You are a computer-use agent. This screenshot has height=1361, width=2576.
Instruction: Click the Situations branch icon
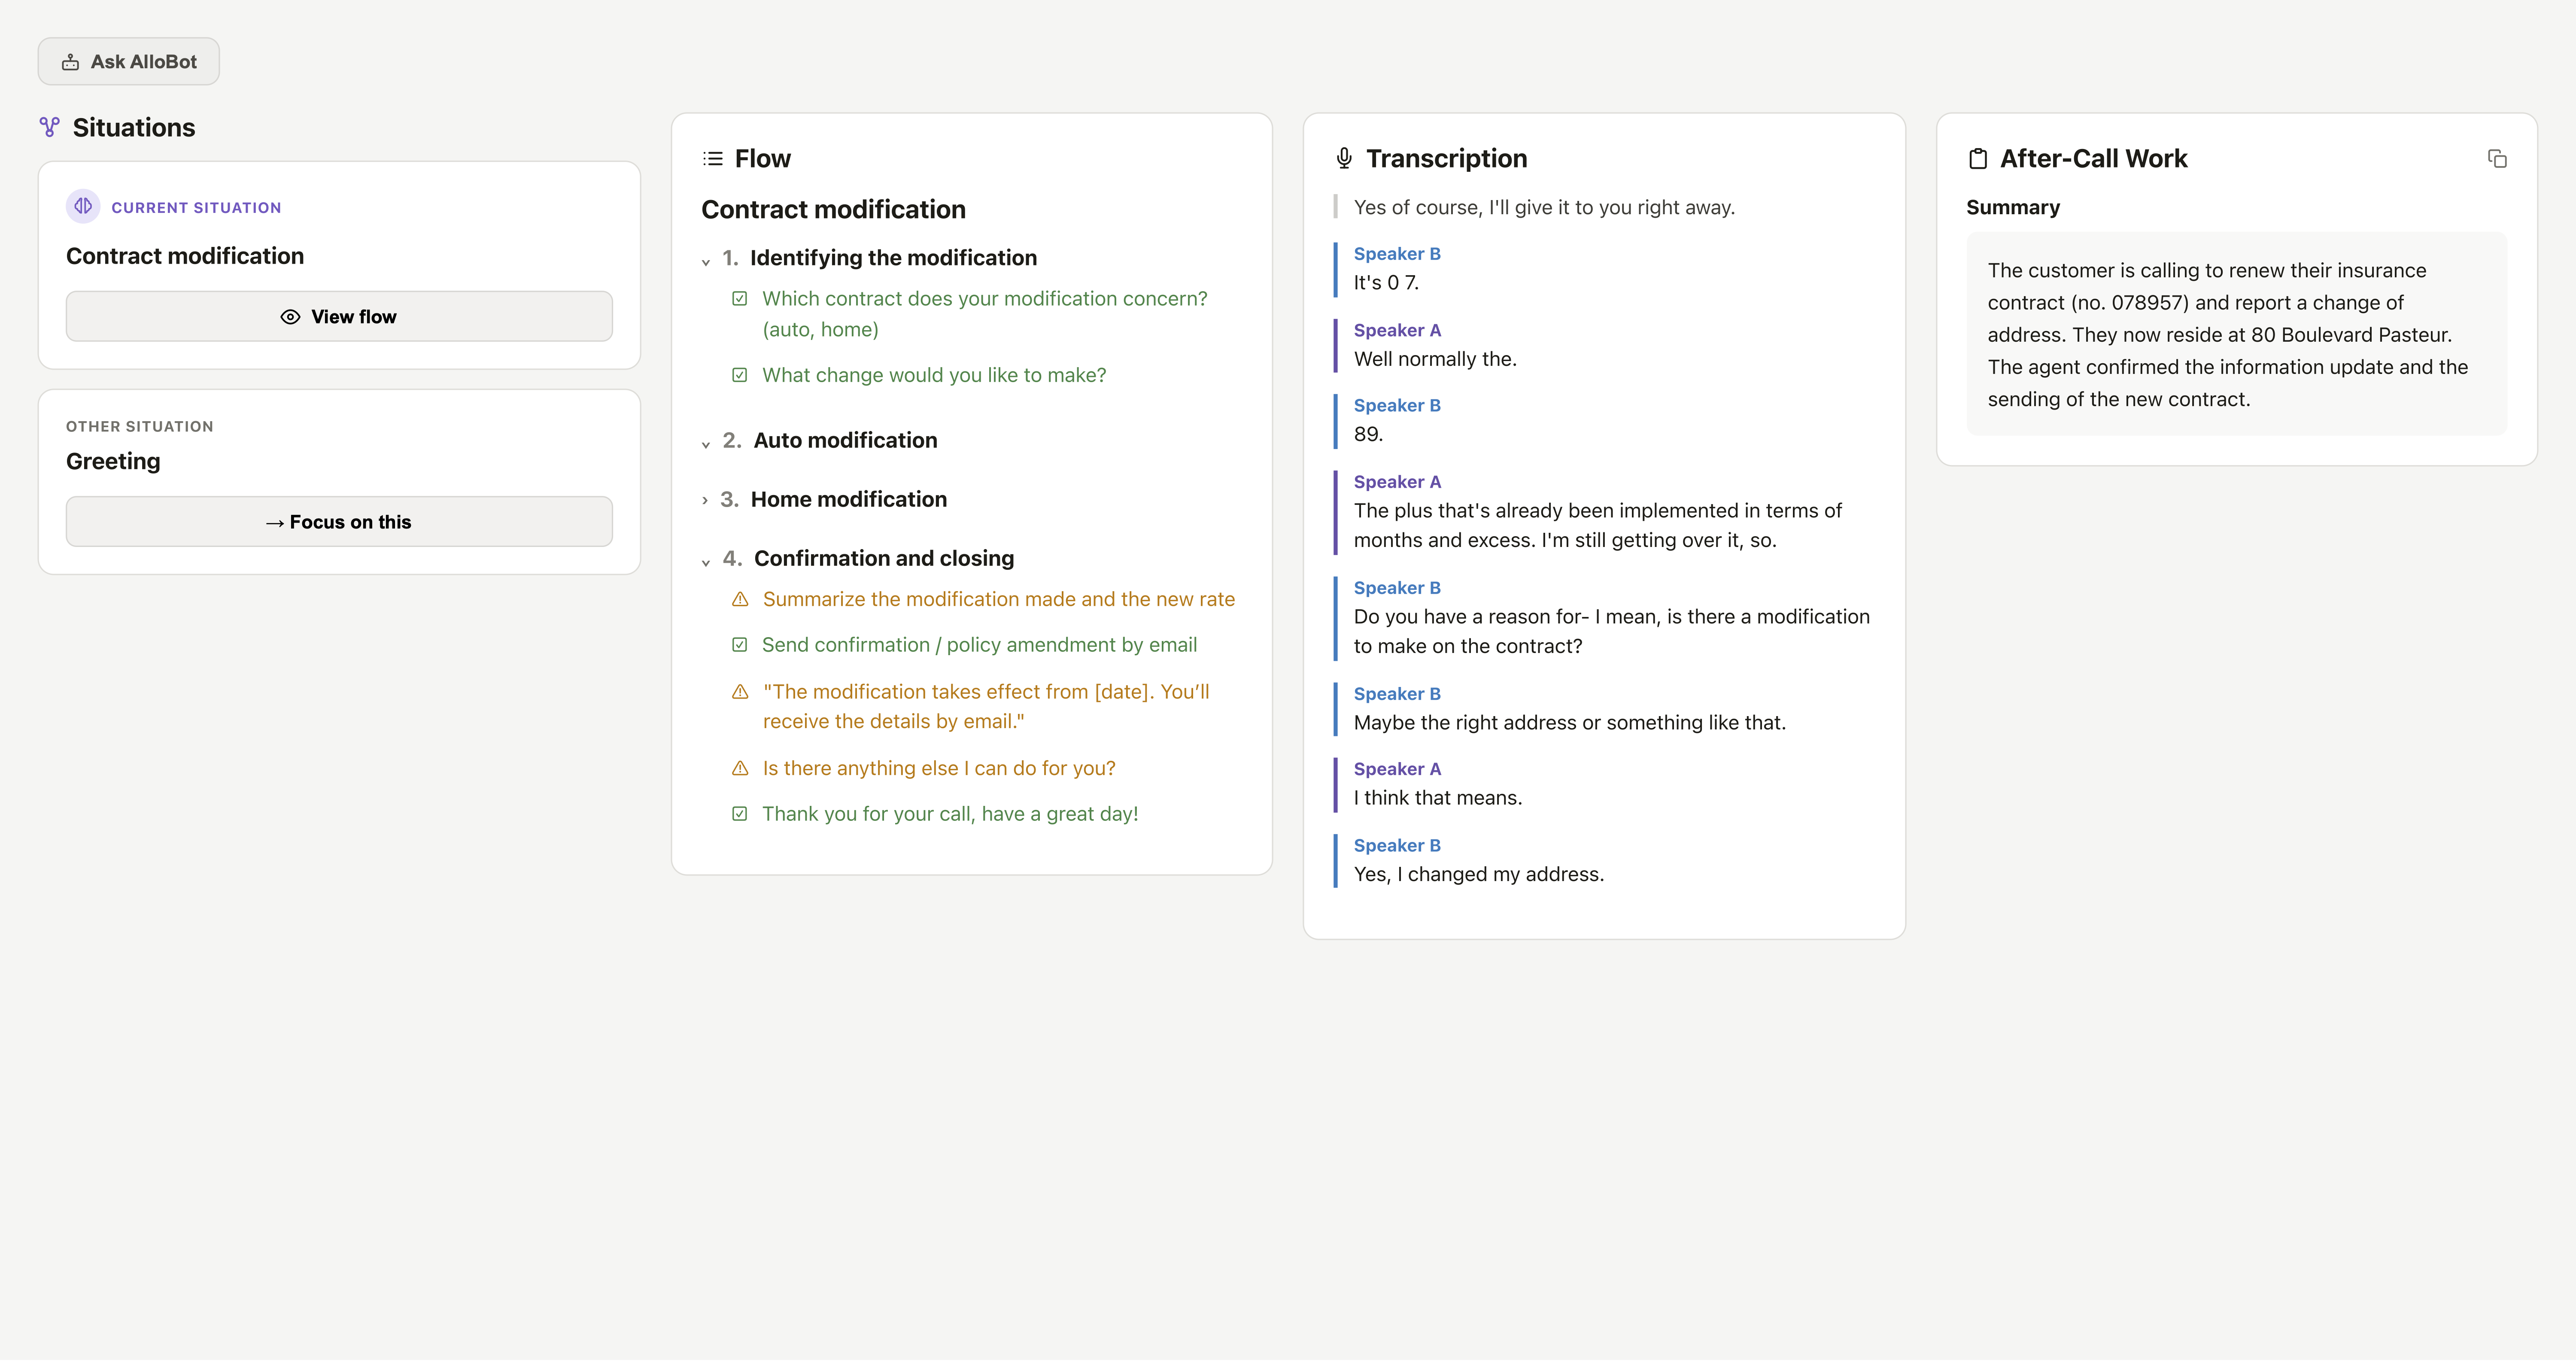pos(49,127)
